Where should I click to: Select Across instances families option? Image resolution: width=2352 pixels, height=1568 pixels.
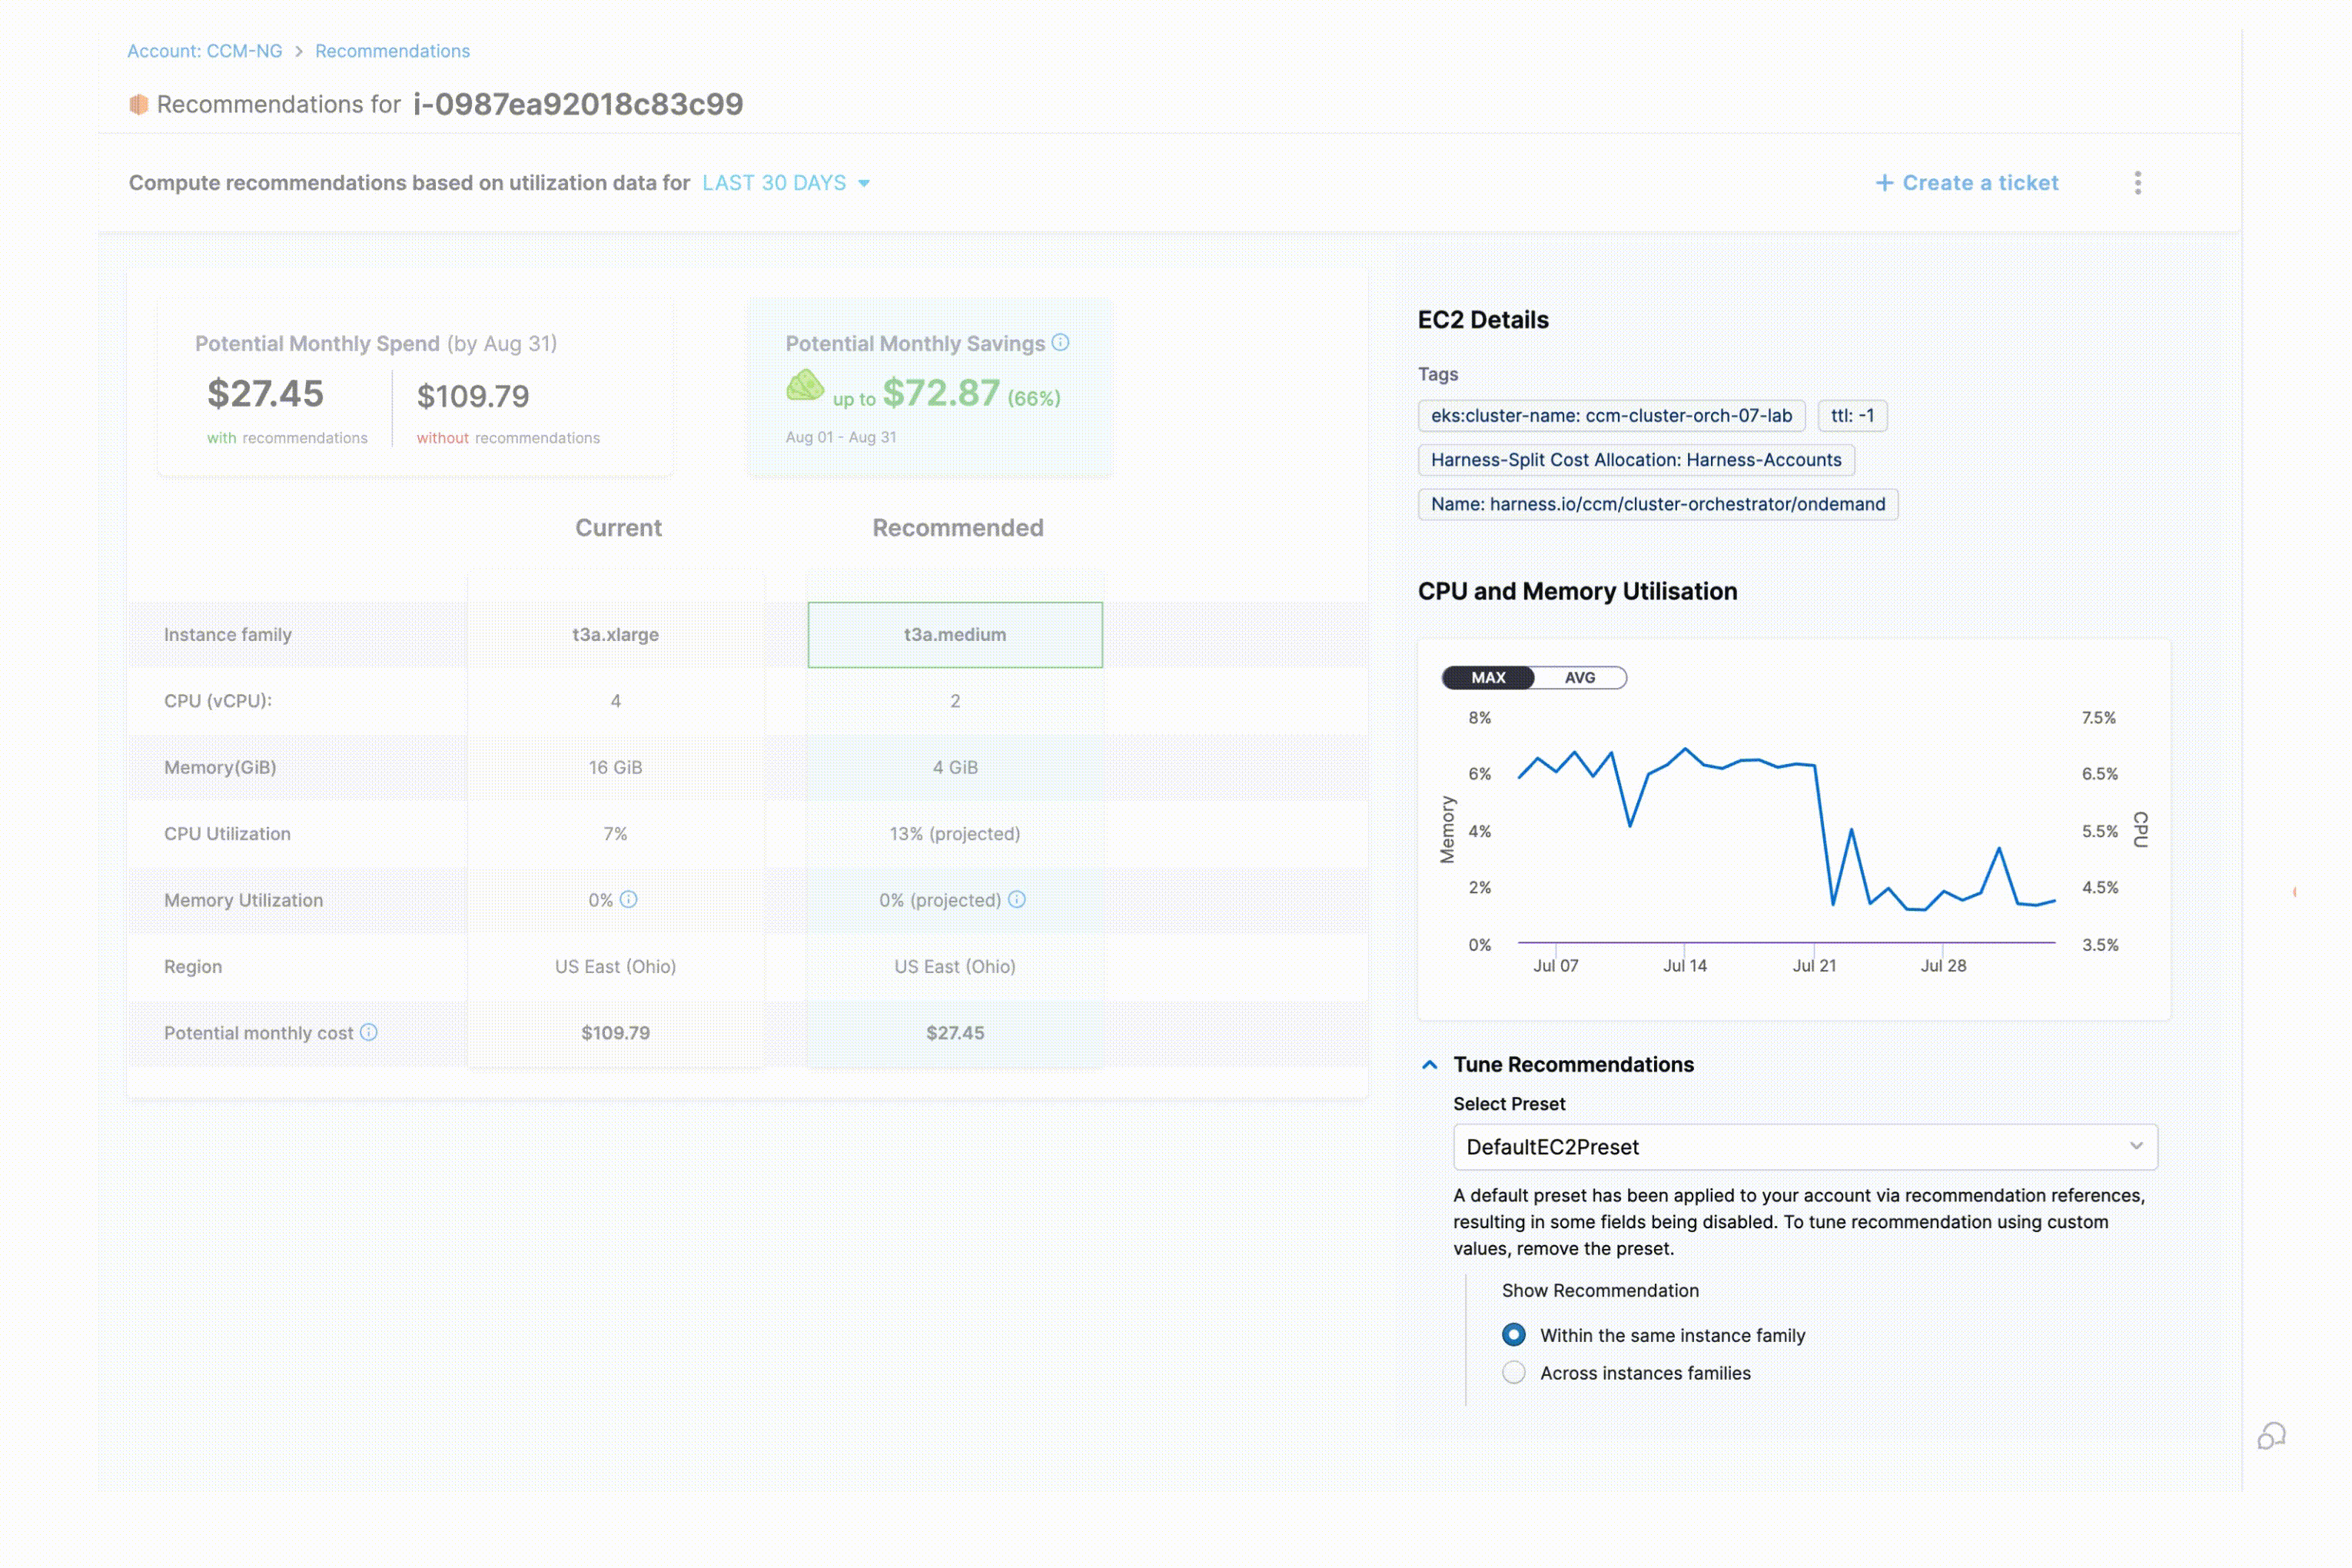coord(1514,1373)
